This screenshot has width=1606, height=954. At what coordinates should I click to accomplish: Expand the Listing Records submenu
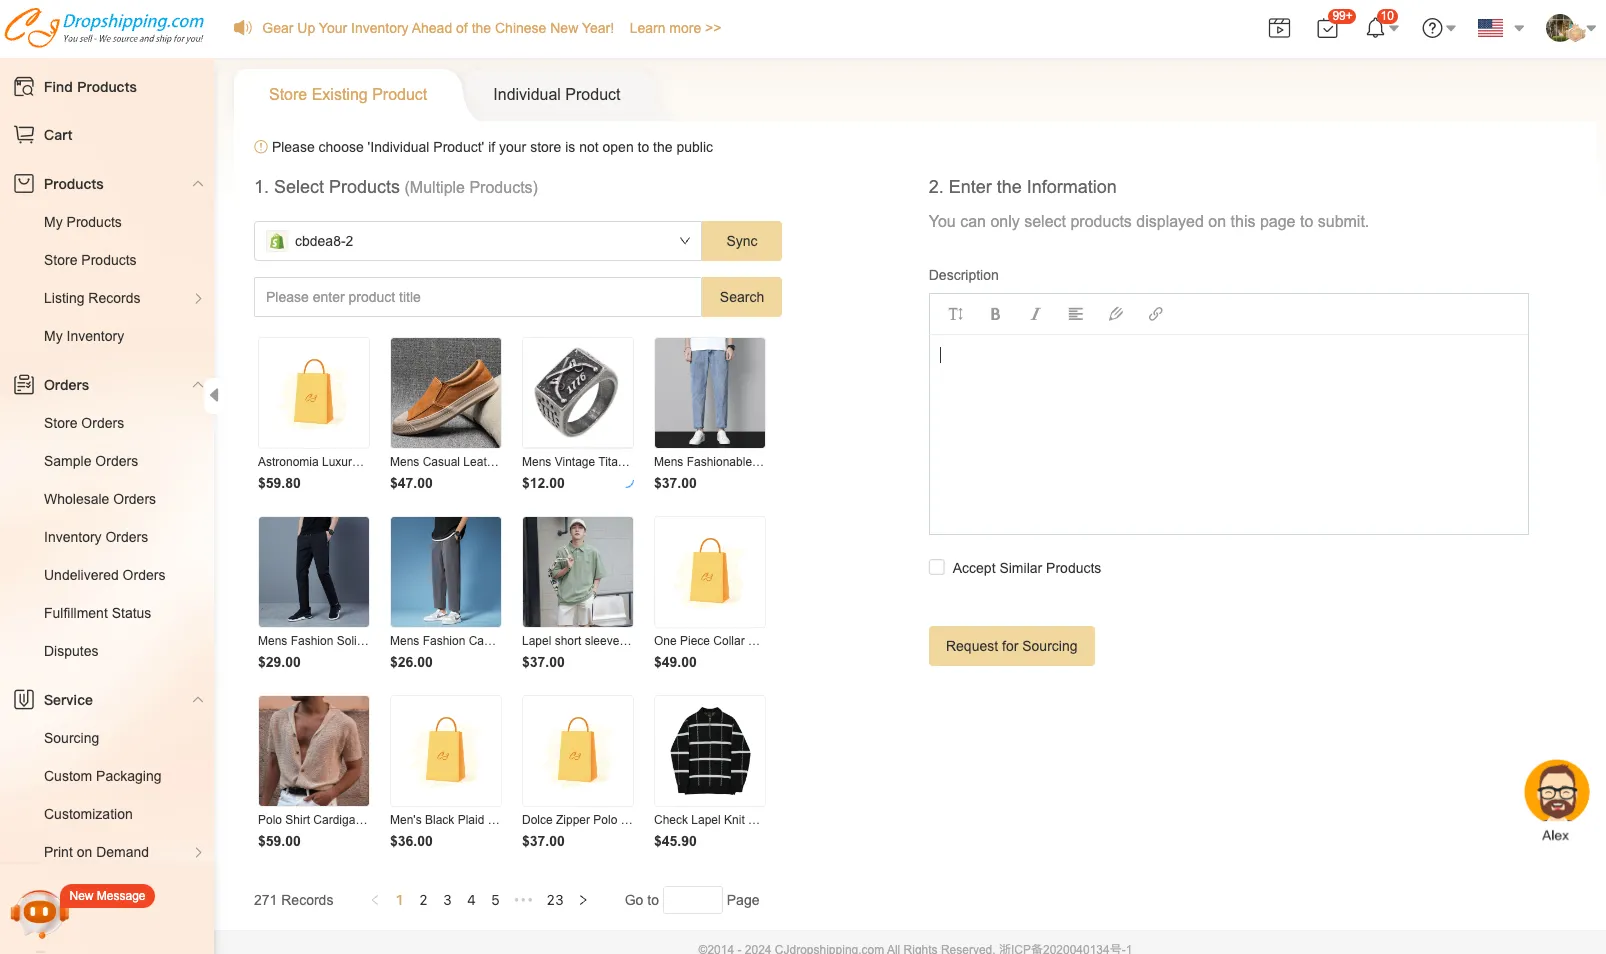pos(198,298)
